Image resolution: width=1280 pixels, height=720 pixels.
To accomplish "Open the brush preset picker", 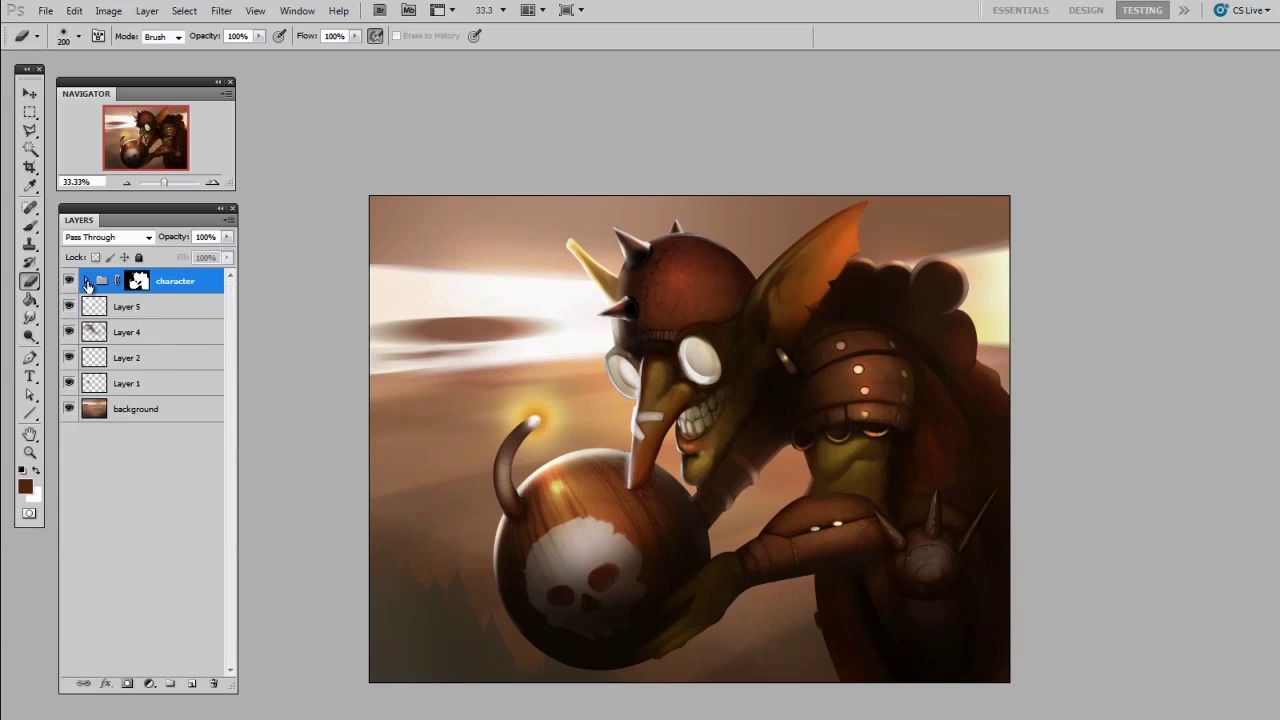I will [78, 36].
